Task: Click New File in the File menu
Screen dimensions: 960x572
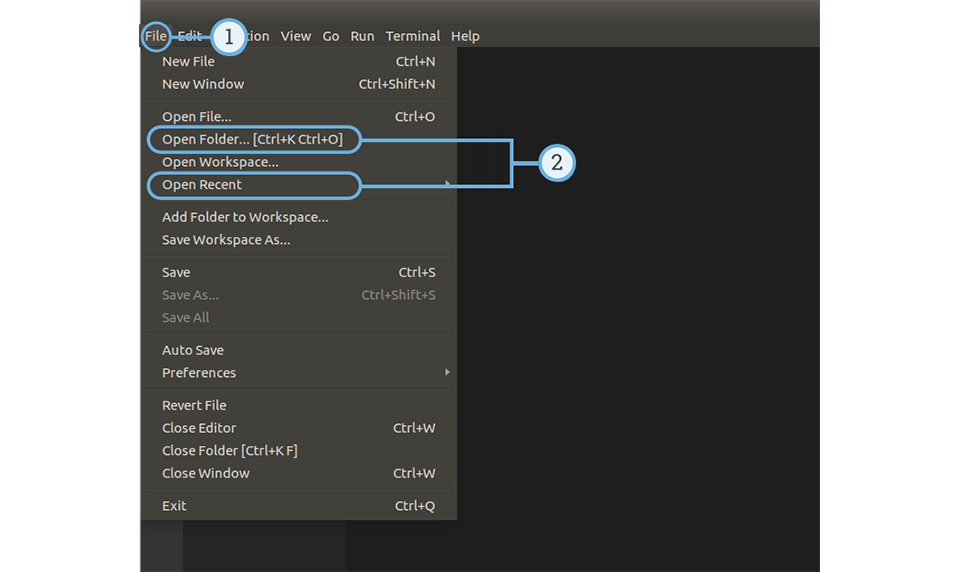Action: pyautogui.click(x=189, y=61)
